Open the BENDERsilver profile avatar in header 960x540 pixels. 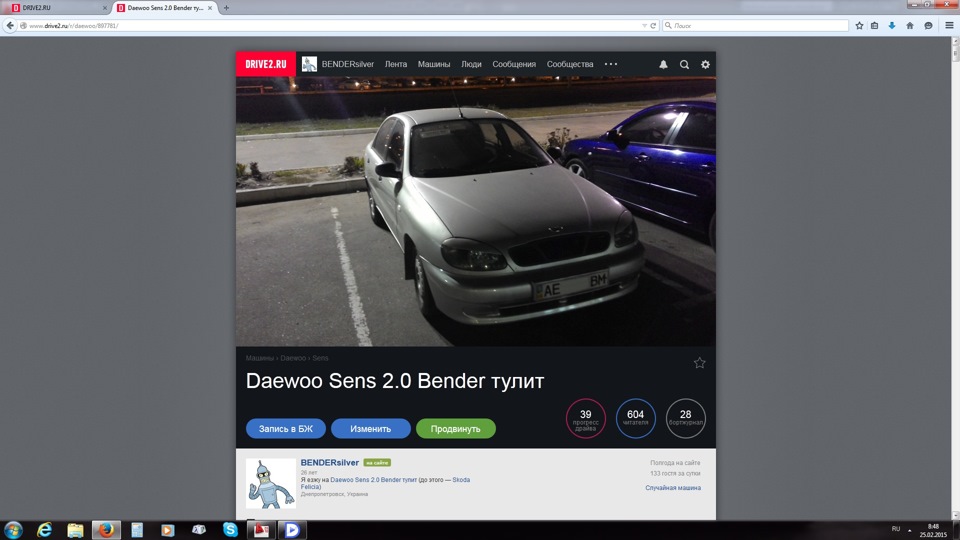tap(309, 64)
